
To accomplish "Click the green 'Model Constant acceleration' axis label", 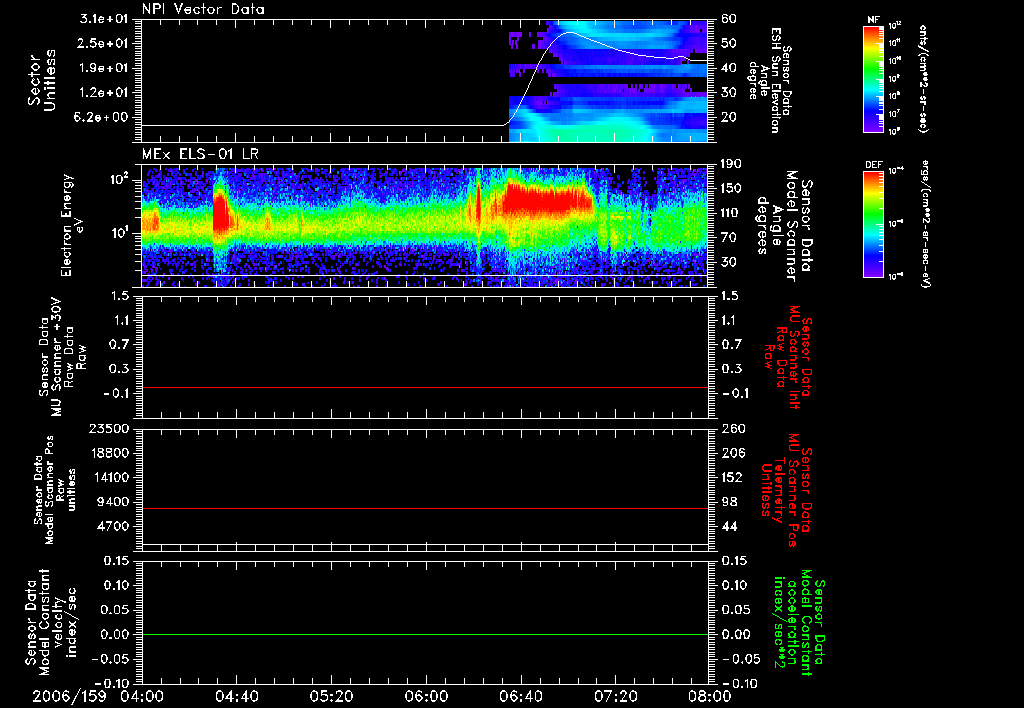I will click(798, 620).
